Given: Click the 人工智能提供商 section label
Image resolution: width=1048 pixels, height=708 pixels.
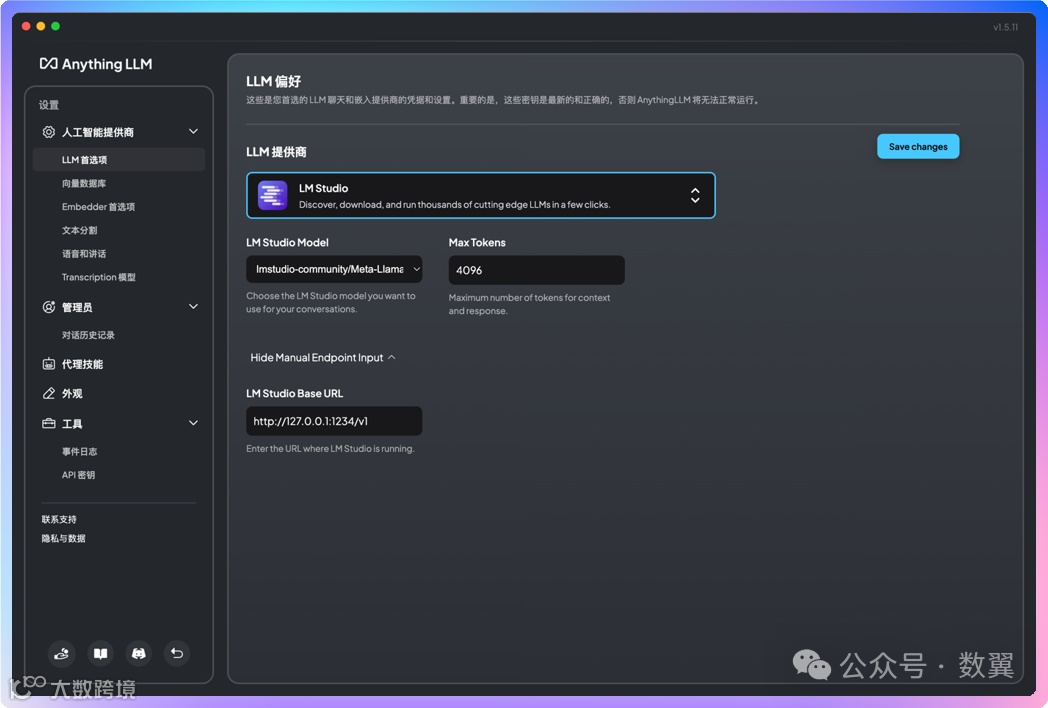Looking at the screenshot, I should click(98, 132).
